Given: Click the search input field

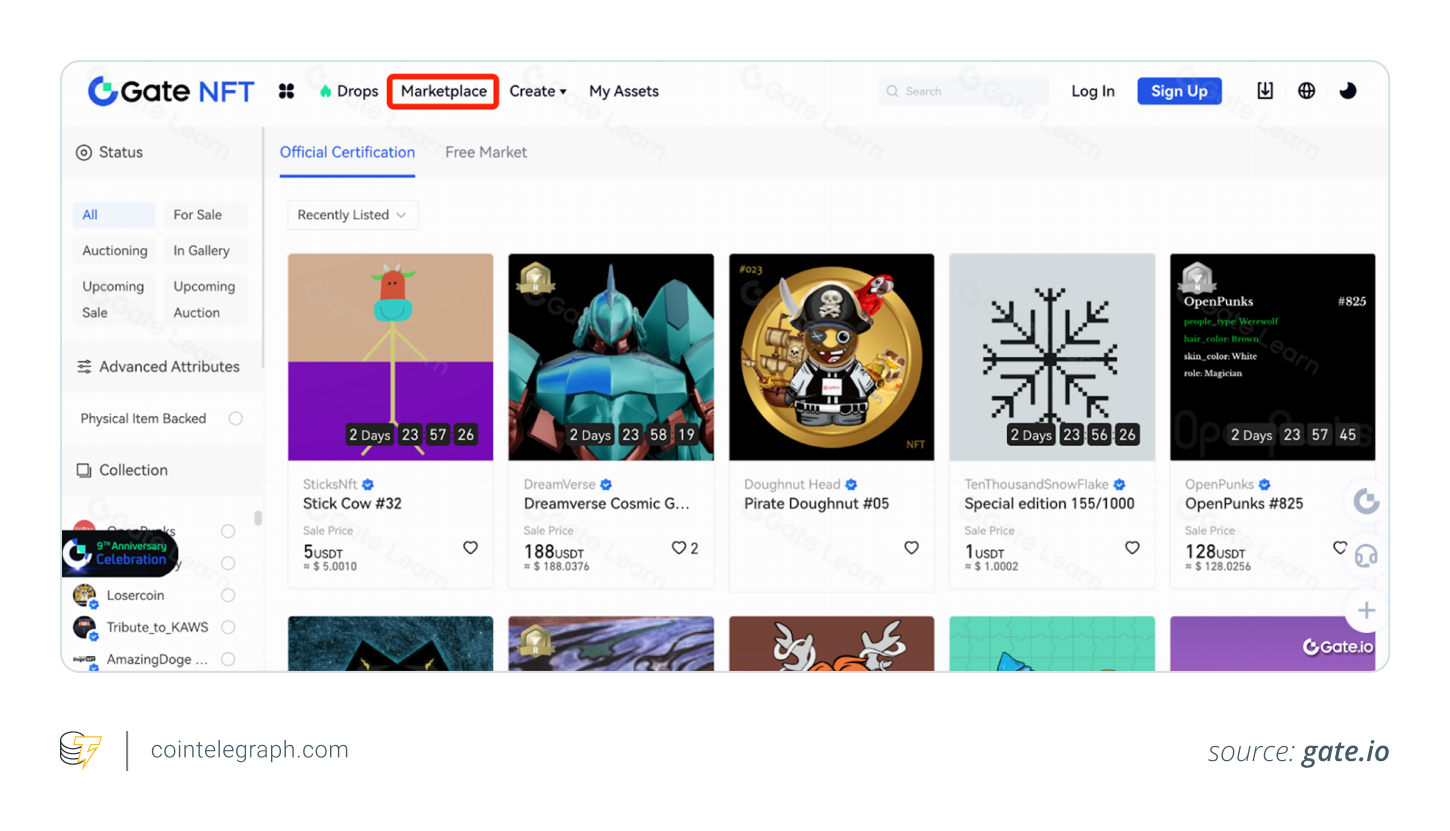Looking at the screenshot, I should (x=964, y=91).
